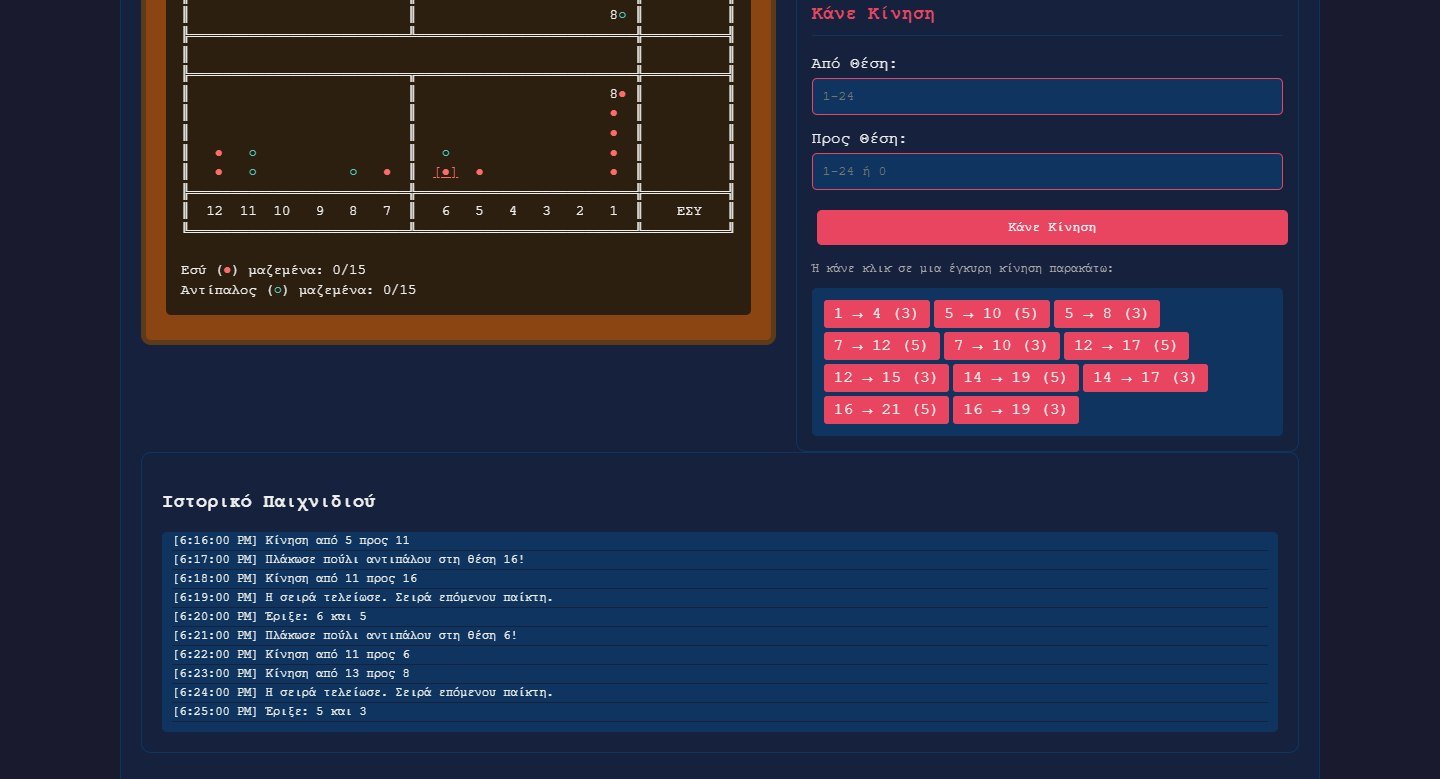Pick the 14 → 19 (5) move
This screenshot has height=779, width=1440.
(x=1016, y=378)
